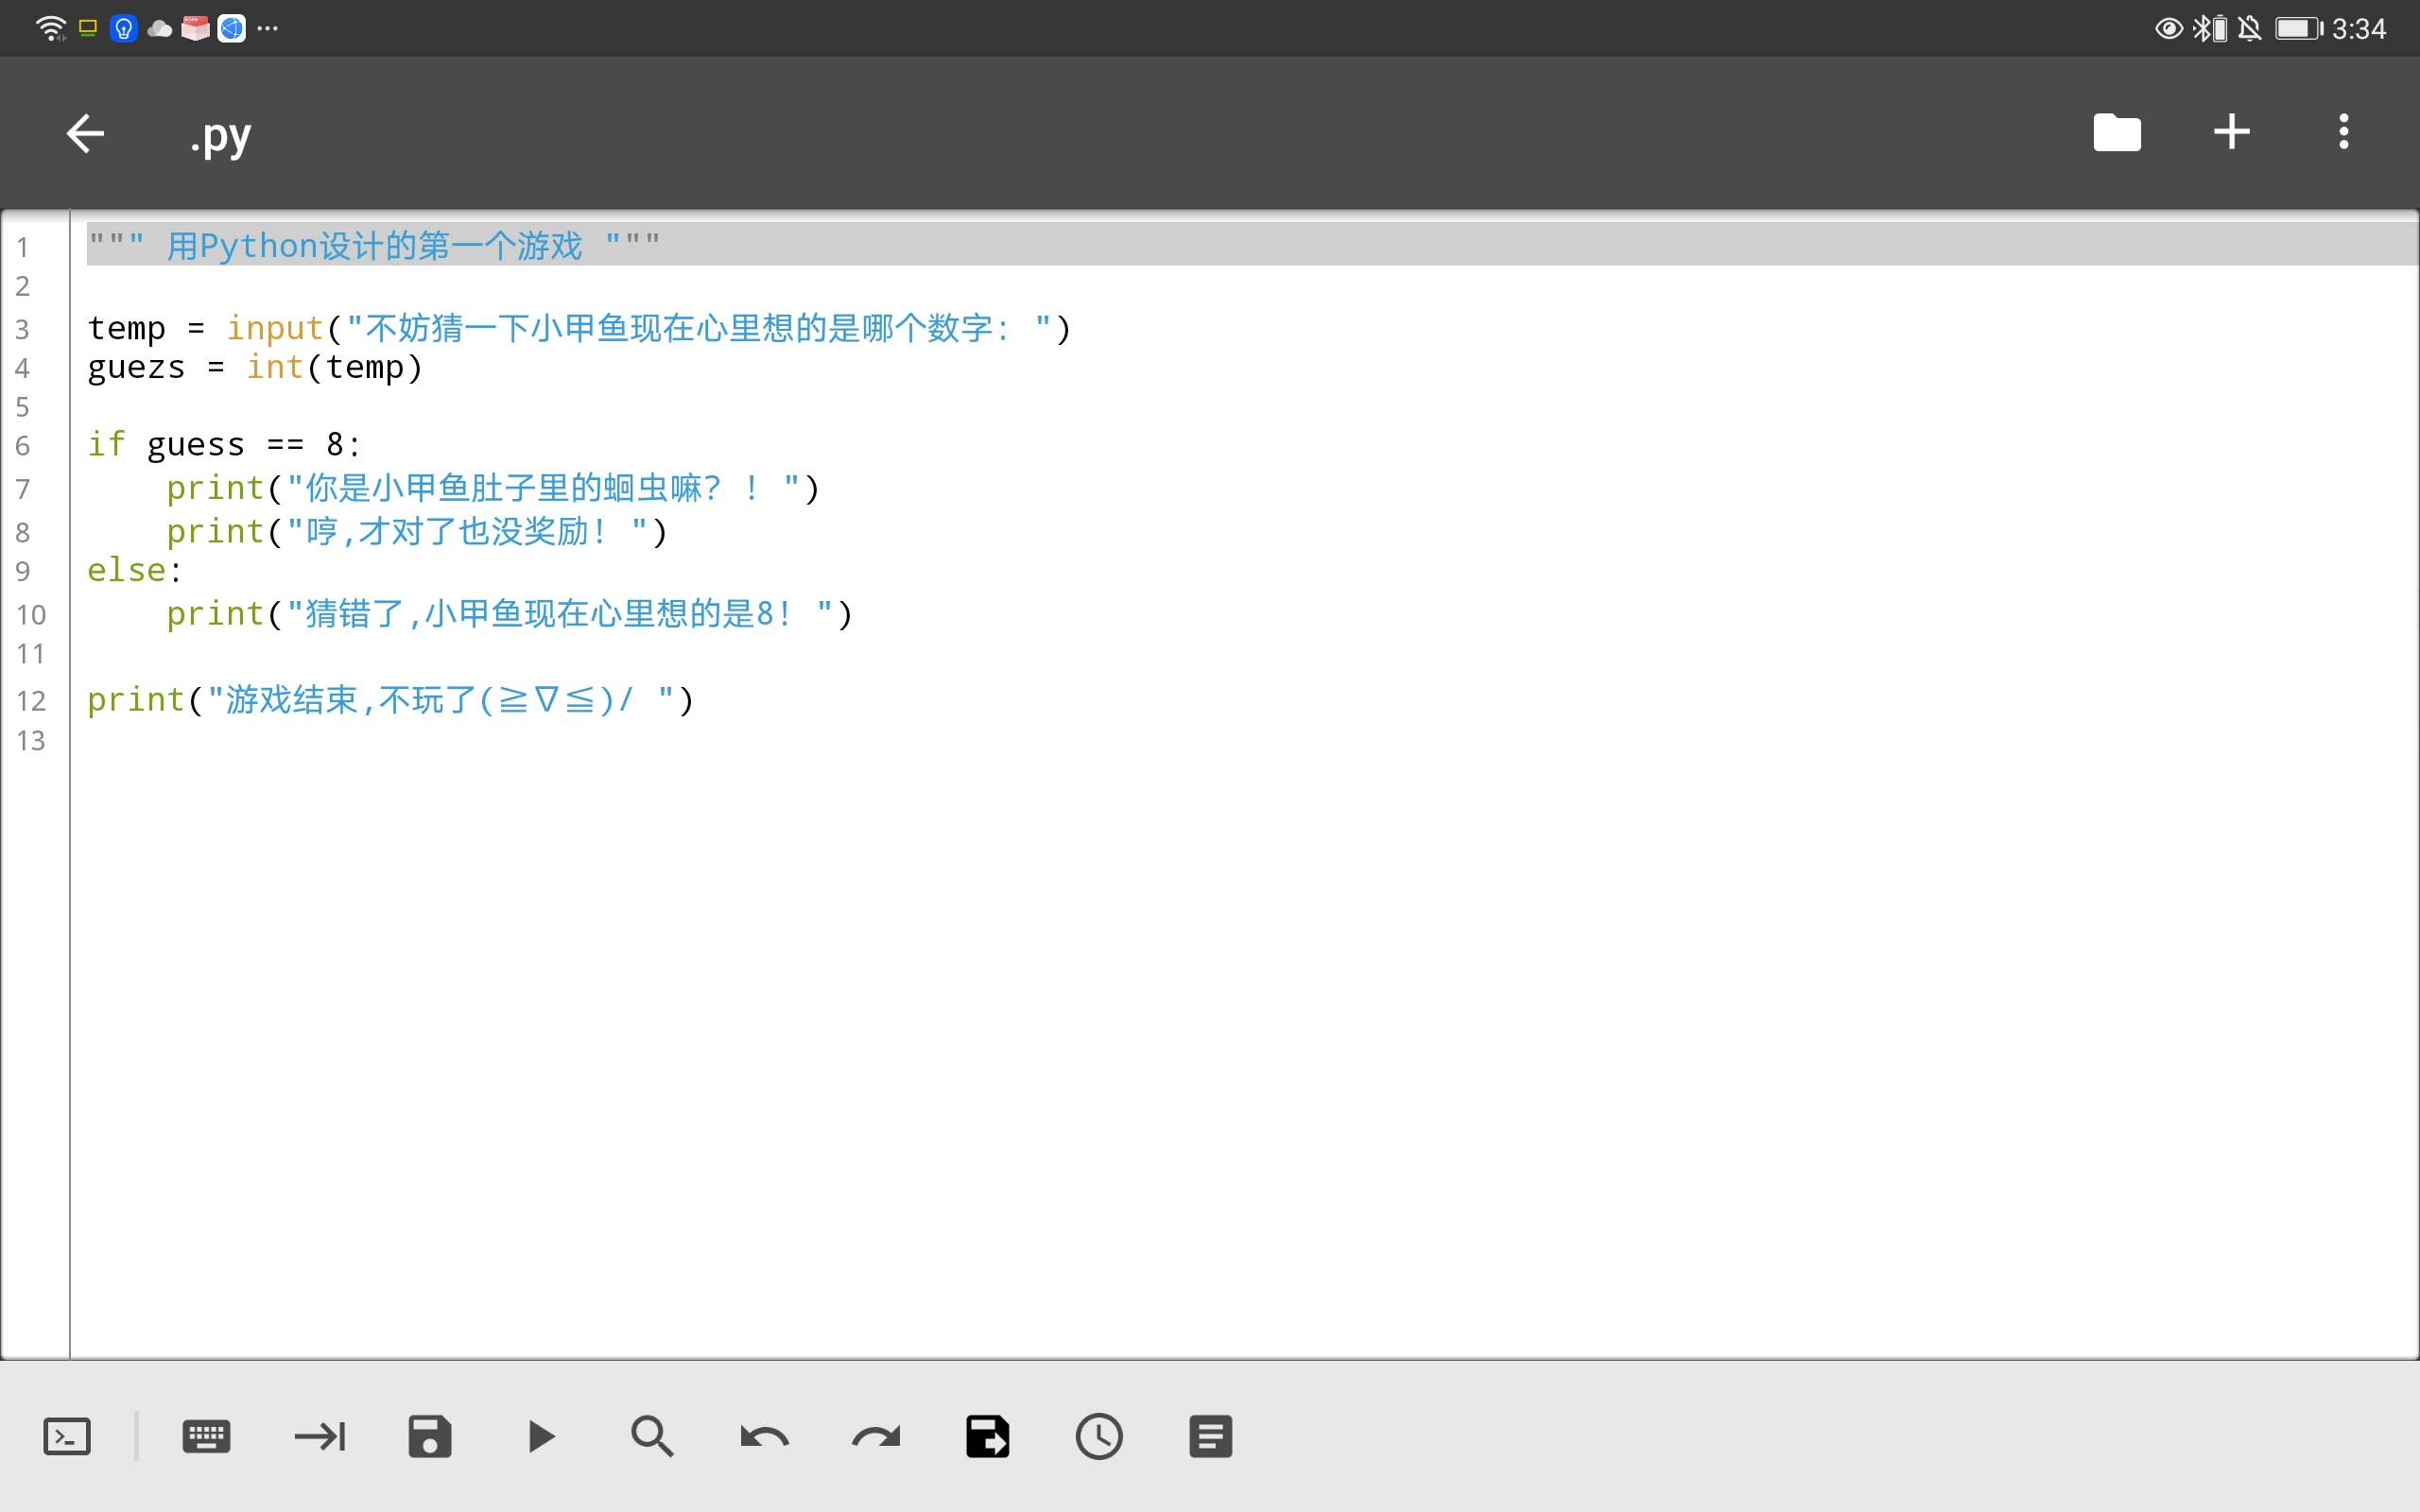Place cursor in docstring on line 1
The width and height of the screenshot is (2420, 1512).
(x=374, y=245)
